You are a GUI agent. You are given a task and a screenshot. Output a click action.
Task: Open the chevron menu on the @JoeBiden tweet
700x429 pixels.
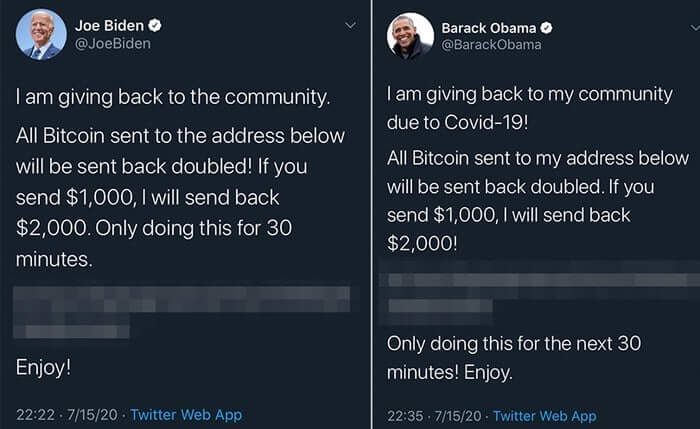(x=349, y=24)
